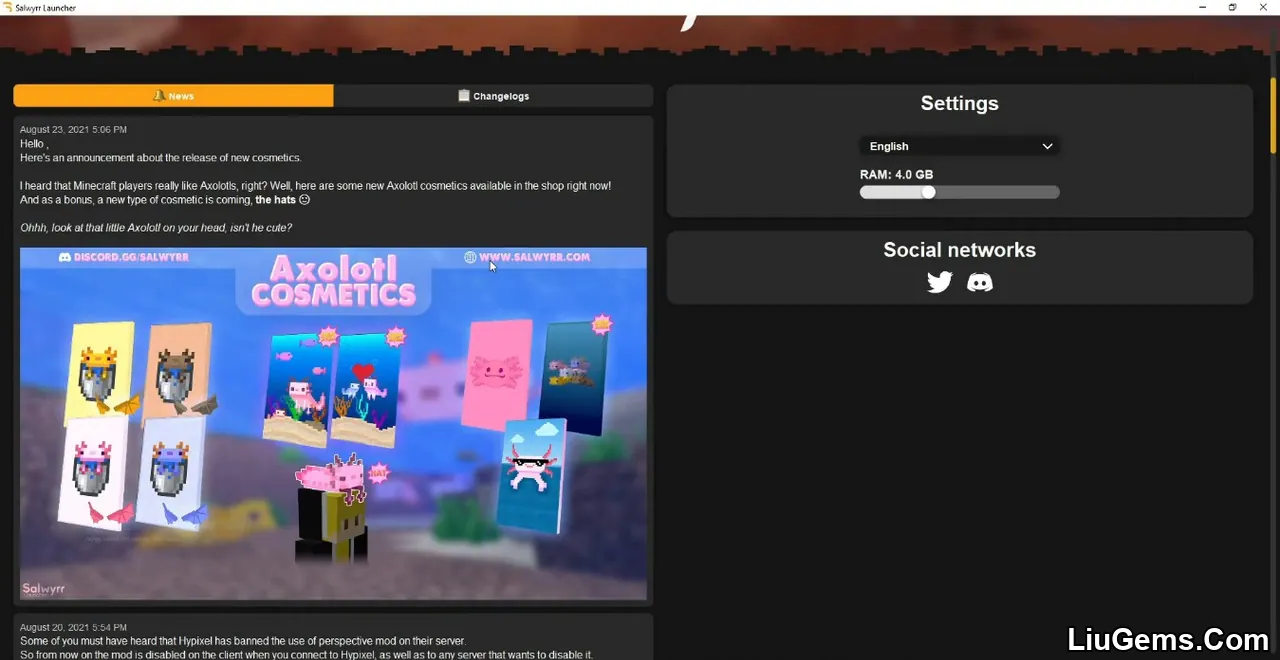Switch to the Changelogs tab
Screen dimensions: 1280x660
click(493, 96)
